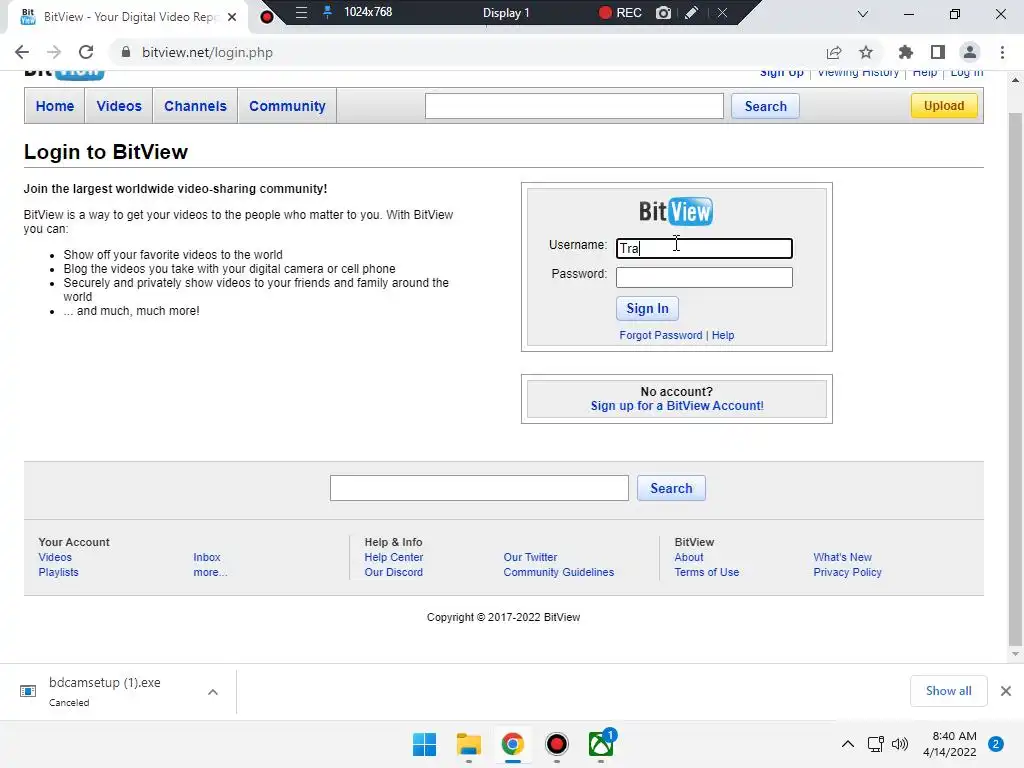Open Our Twitter link
The height and width of the screenshot is (768, 1024).
pos(530,557)
